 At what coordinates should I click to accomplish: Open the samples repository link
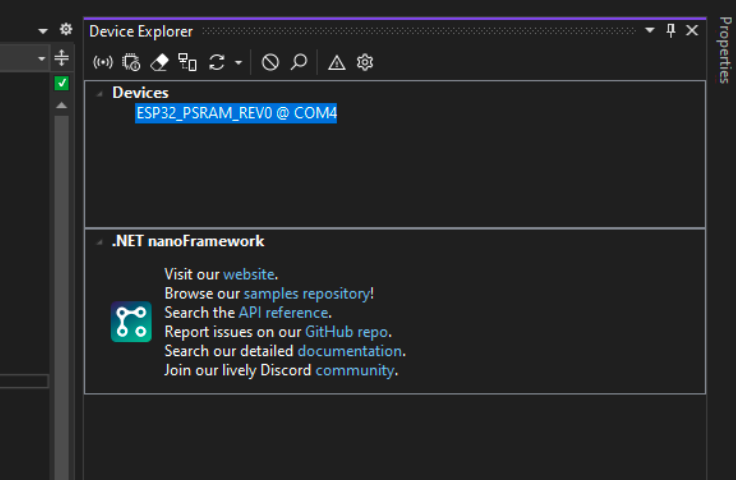coord(307,293)
